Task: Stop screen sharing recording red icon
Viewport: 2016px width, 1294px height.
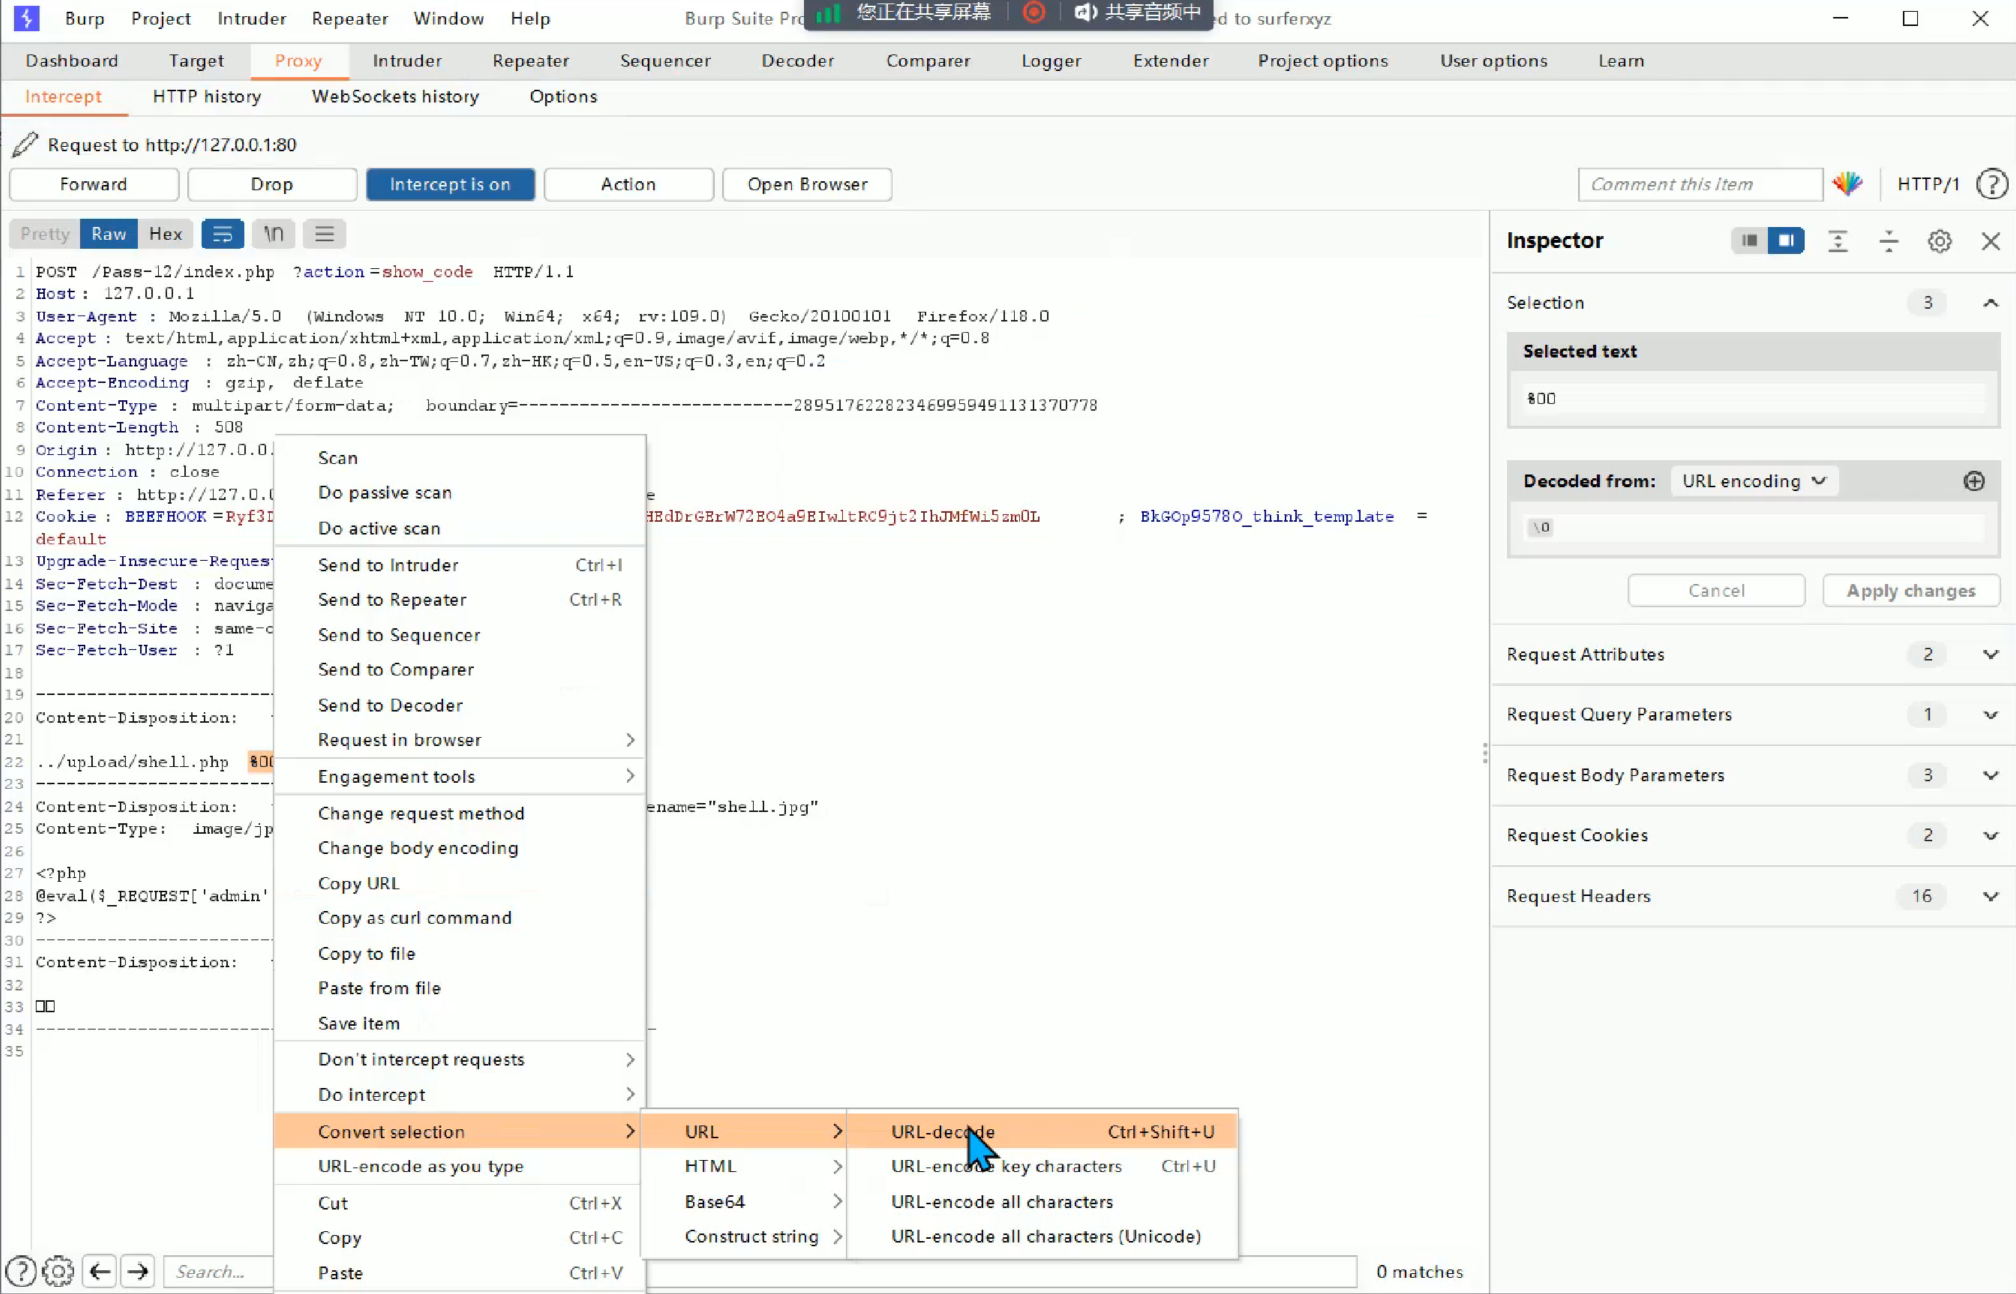Action: pyautogui.click(x=1035, y=12)
